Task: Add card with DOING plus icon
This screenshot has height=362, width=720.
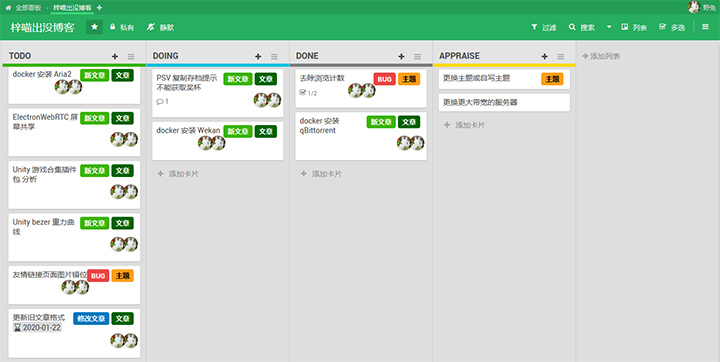Action: pyautogui.click(x=258, y=57)
